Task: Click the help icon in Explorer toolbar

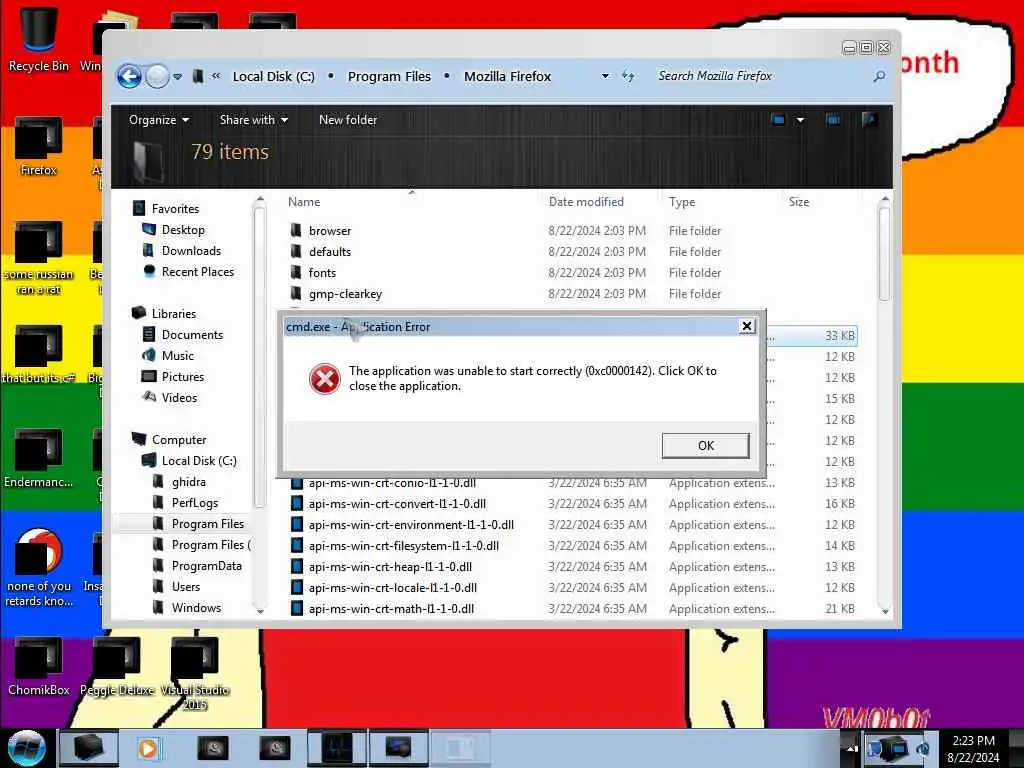Action: (x=869, y=120)
